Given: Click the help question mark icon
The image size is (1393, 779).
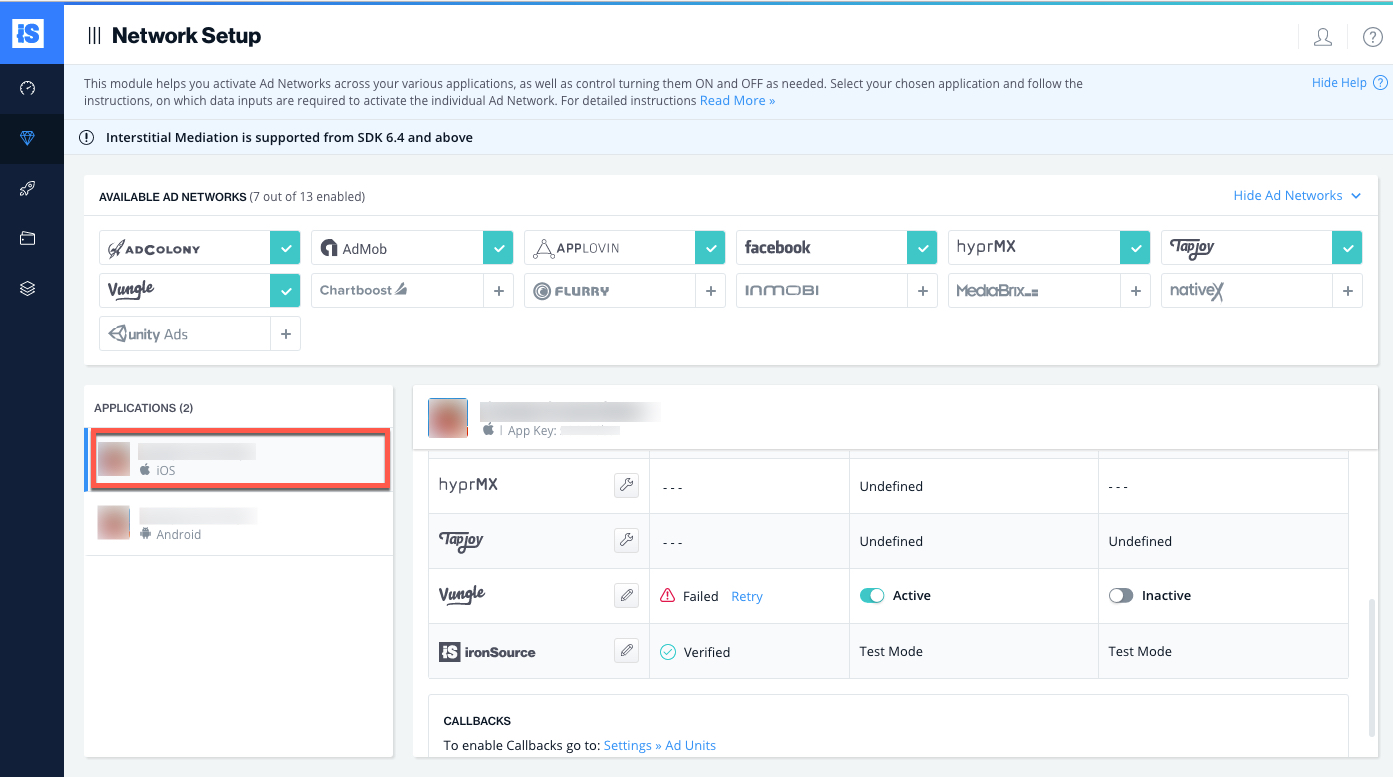Looking at the screenshot, I should [1372, 36].
